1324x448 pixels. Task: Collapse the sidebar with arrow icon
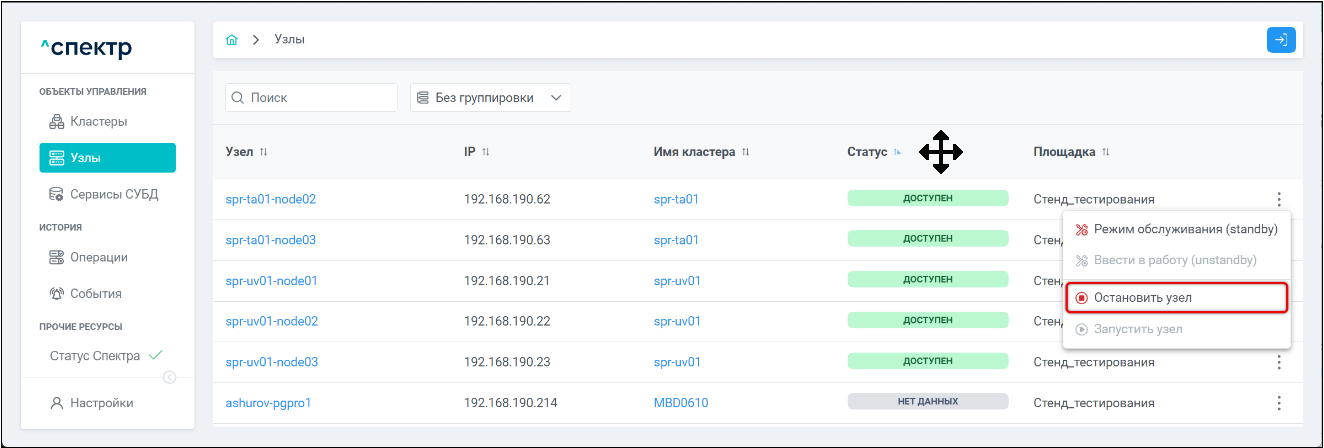coord(169,377)
